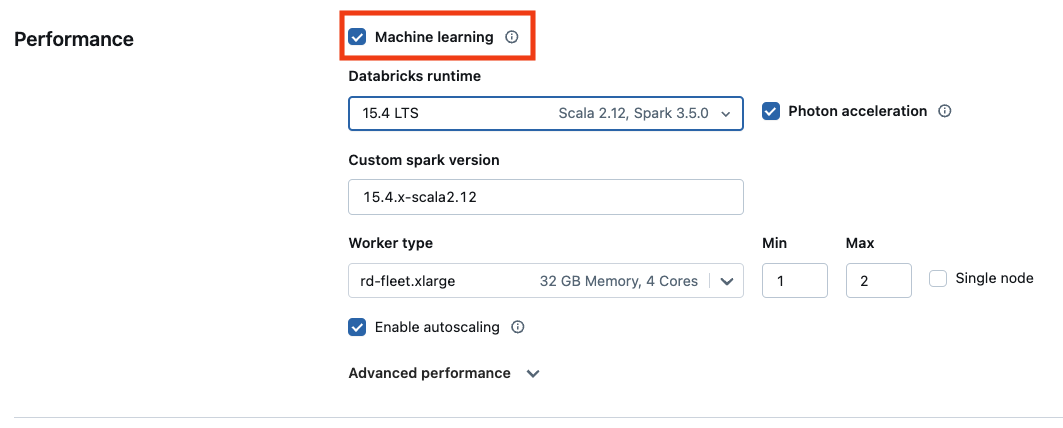Turn off the Enable autoscaling checkbox
The height and width of the screenshot is (428, 1063).
tap(357, 327)
